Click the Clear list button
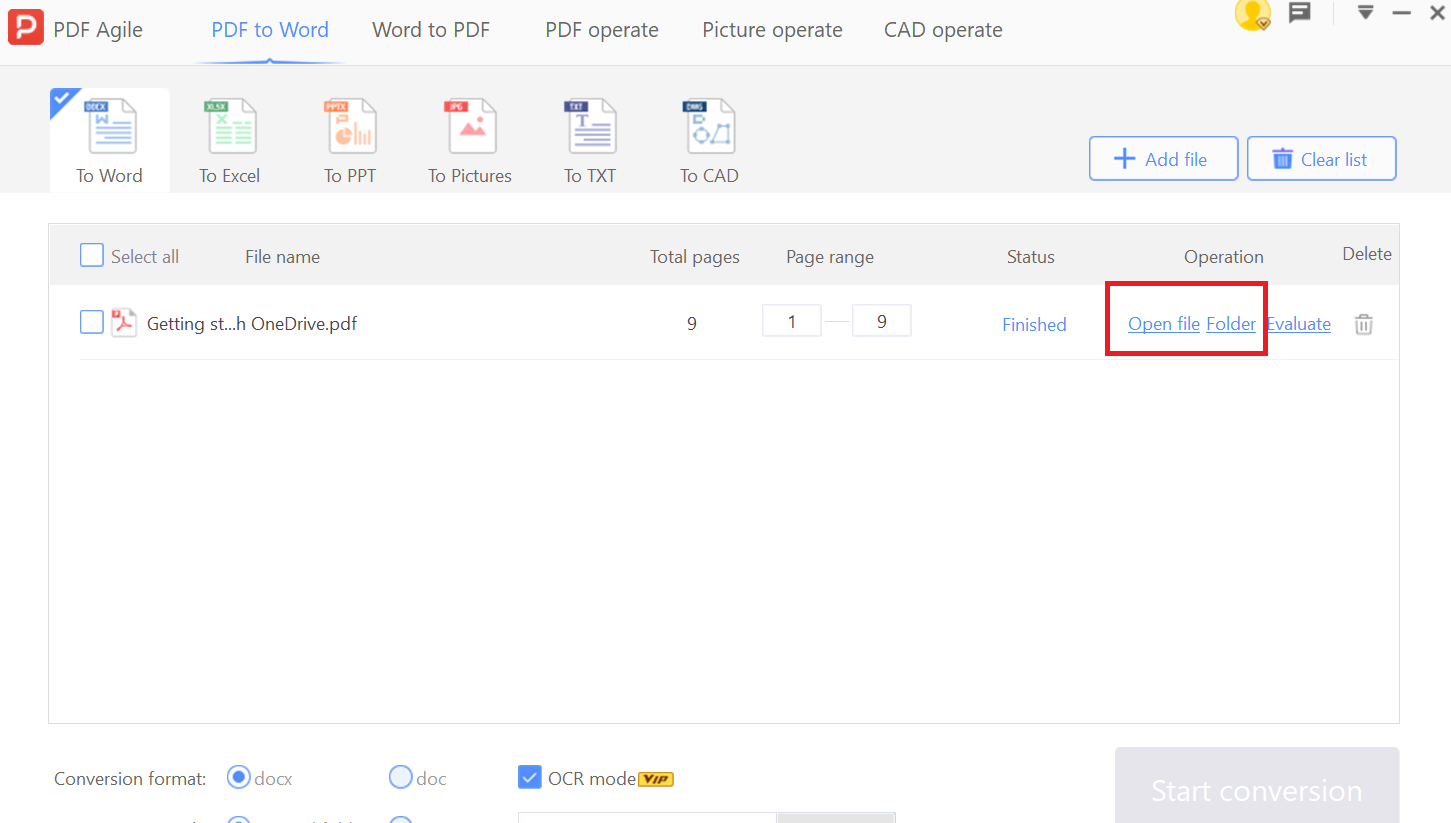The height and width of the screenshot is (823, 1451). click(1321, 159)
